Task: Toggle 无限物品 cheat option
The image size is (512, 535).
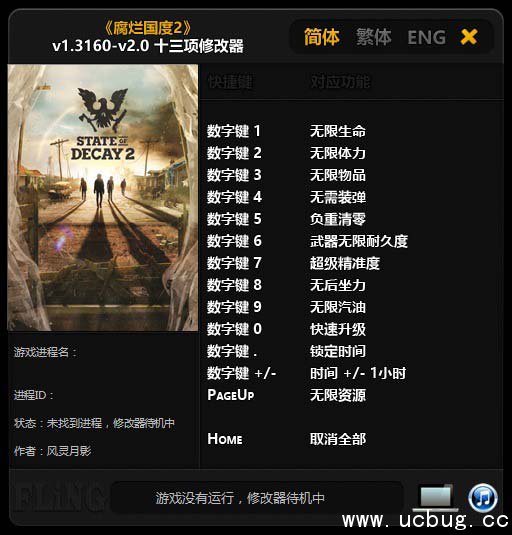Action: point(338,175)
